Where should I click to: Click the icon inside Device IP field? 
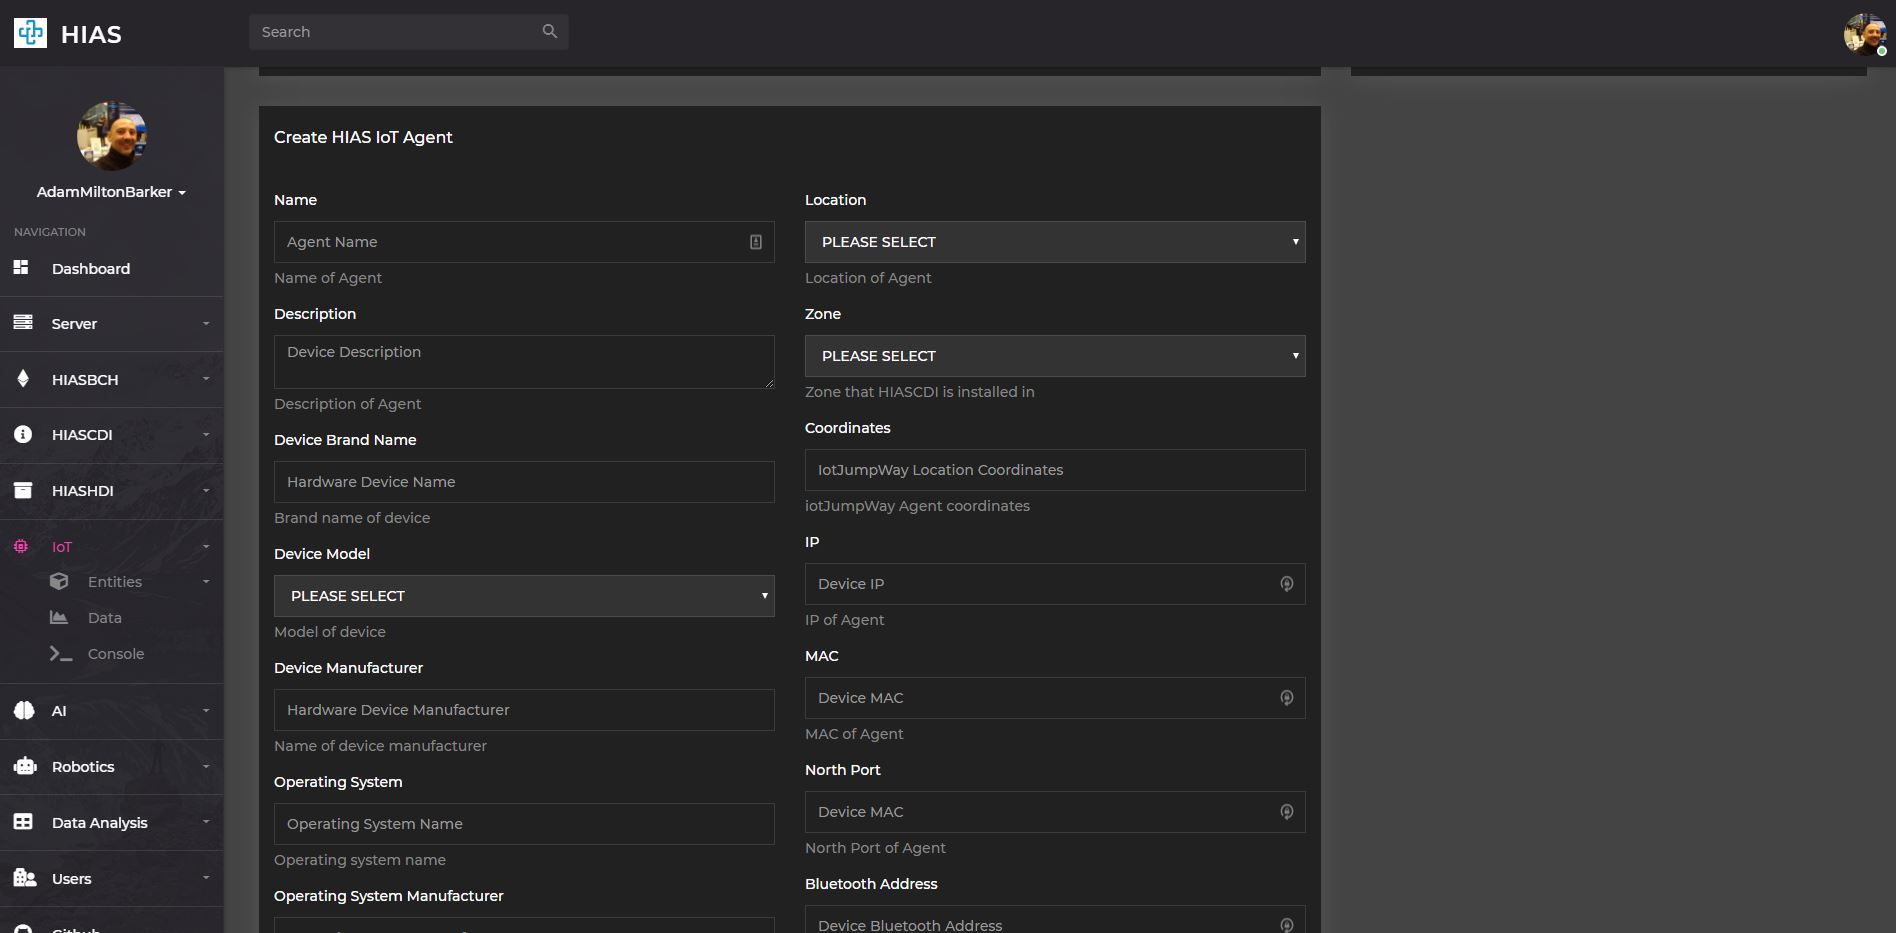coord(1287,584)
